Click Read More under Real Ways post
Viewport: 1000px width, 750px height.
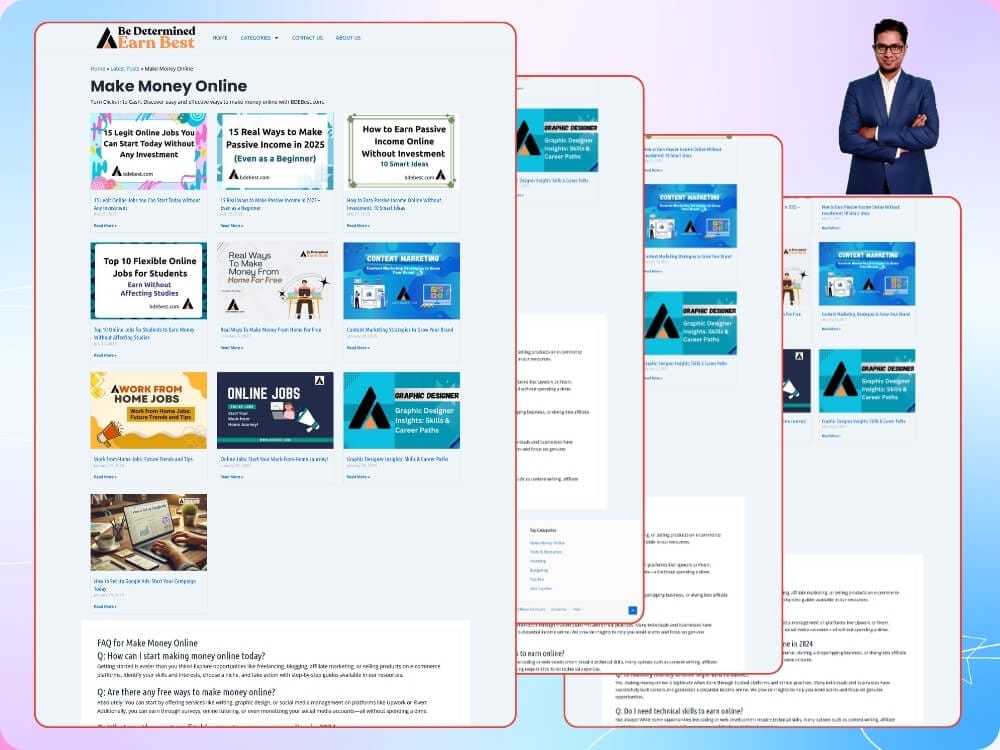[x=231, y=348]
